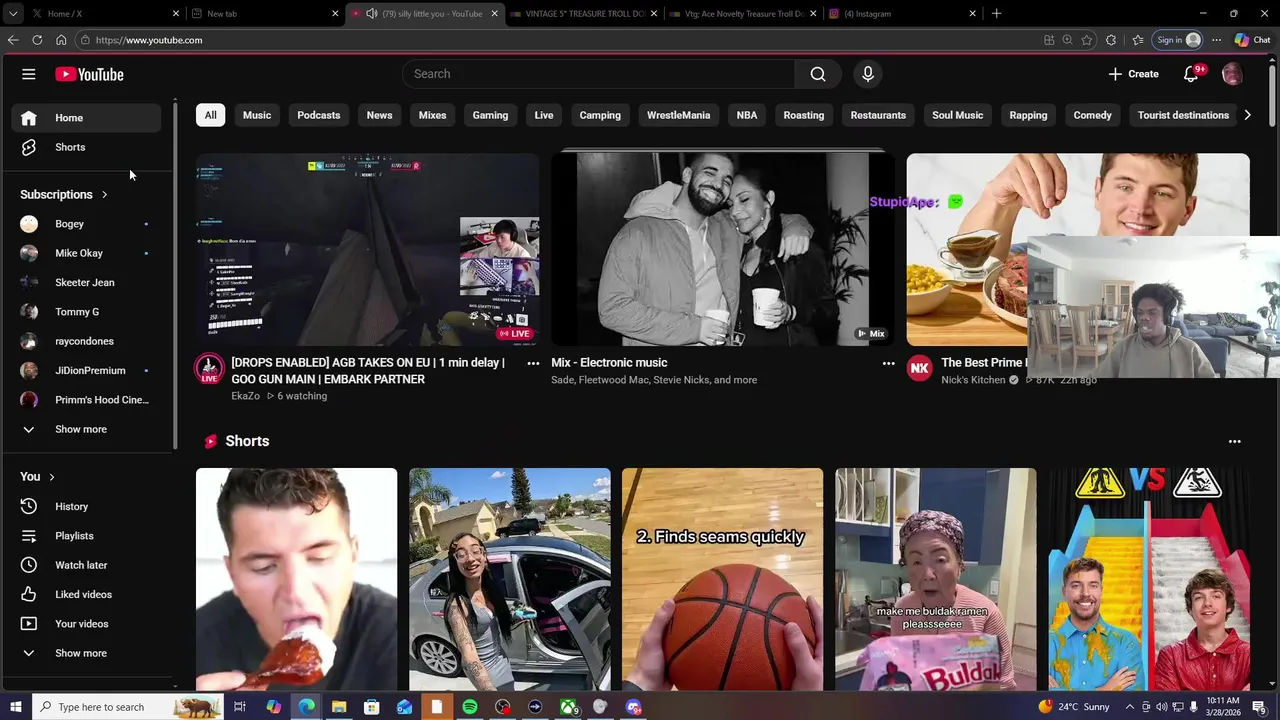1280x720 pixels.
Task: Click the Nick's Kitchen channel avatar
Action: pos(919,369)
